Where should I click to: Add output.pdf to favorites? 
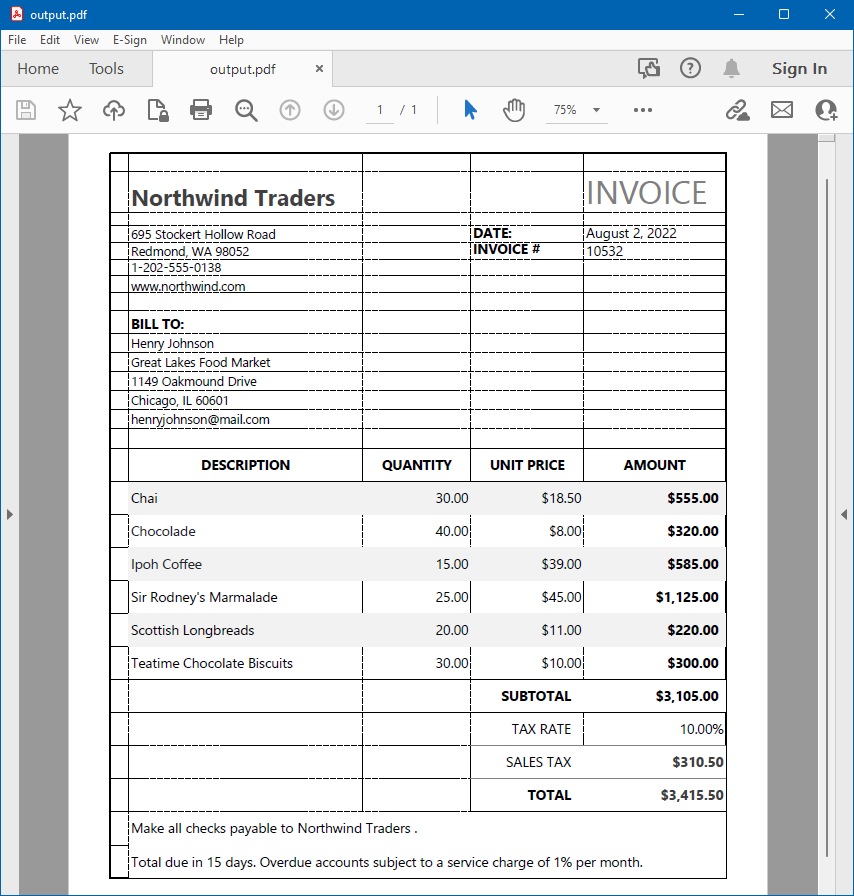(70, 110)
